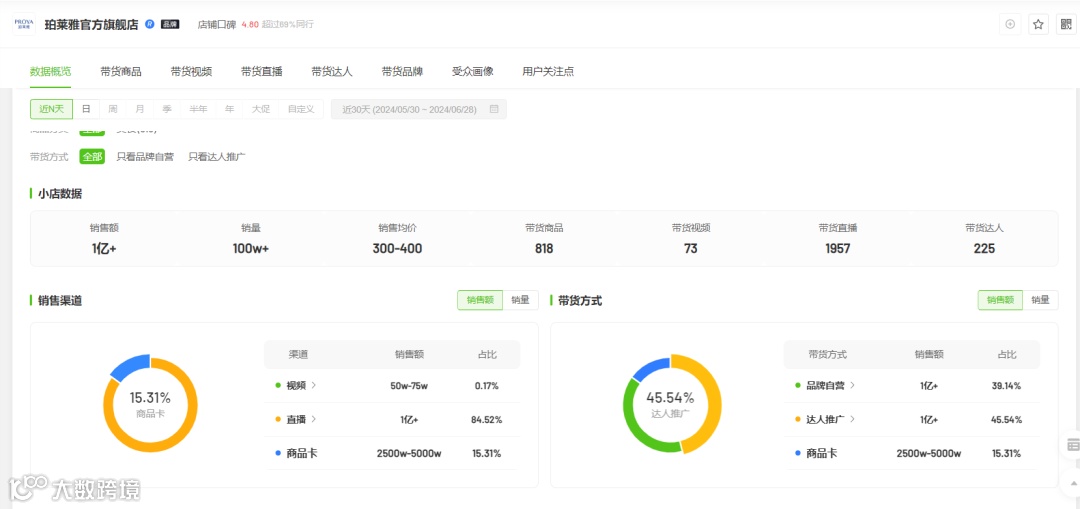Click the 0.17% share value
1080x509 pixels.
pos(486,386)
